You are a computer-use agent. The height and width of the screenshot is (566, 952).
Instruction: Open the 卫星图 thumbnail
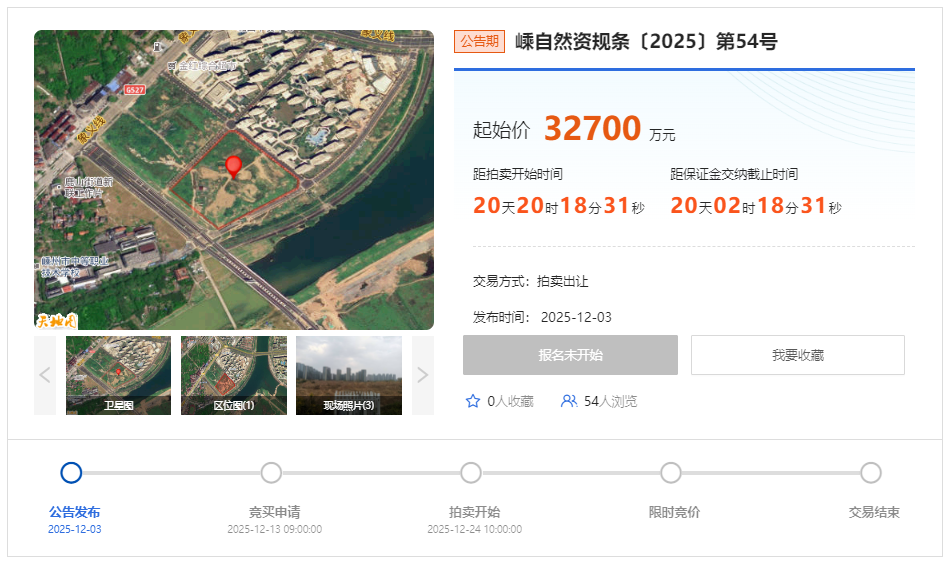pos(118,375)
